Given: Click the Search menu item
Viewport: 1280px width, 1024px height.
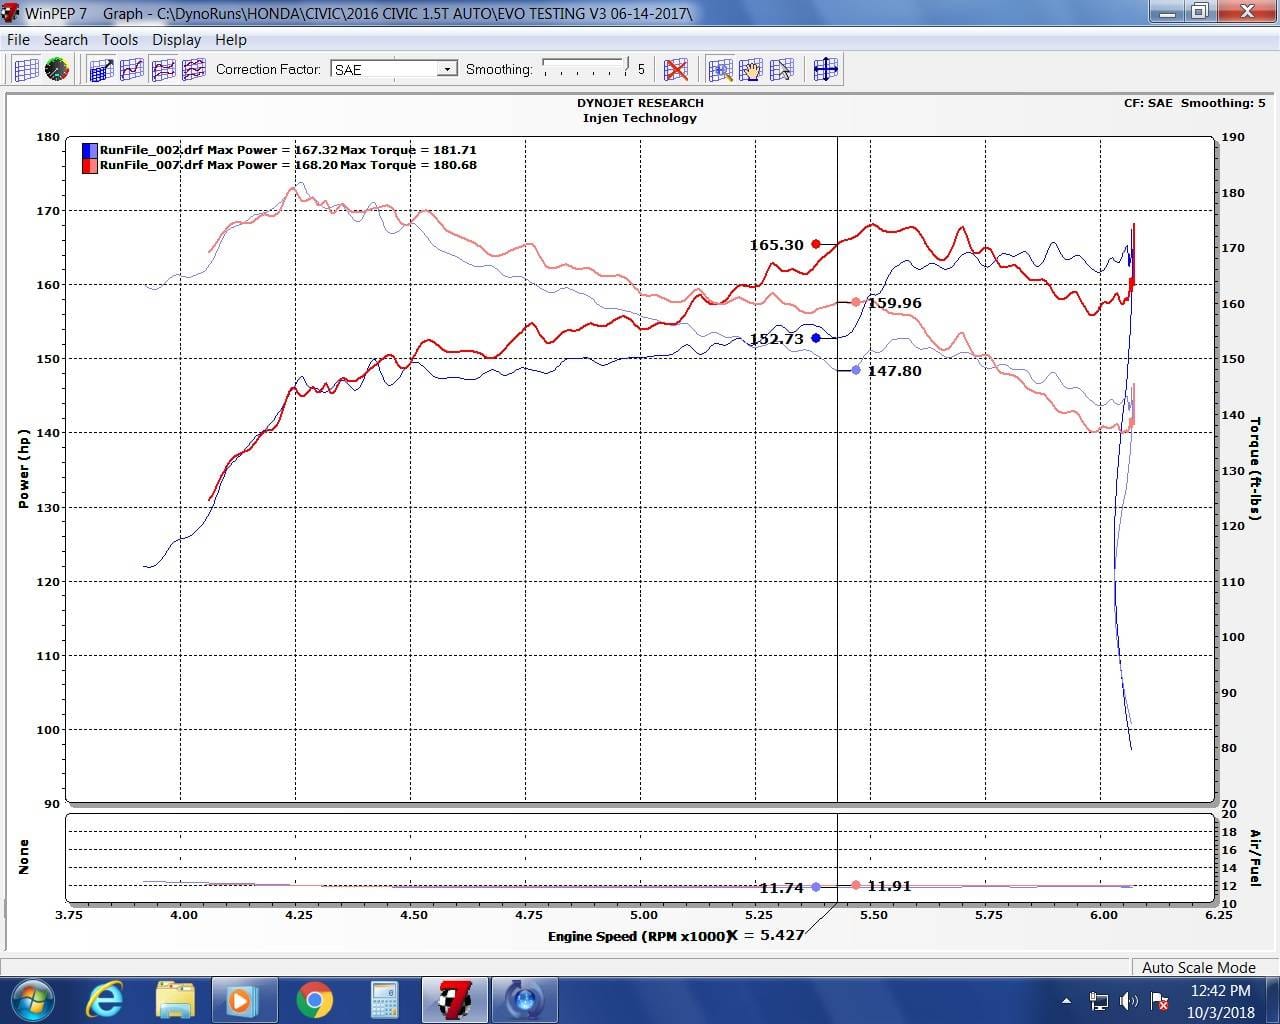Looking at the screenshot, I should [66, 39].
